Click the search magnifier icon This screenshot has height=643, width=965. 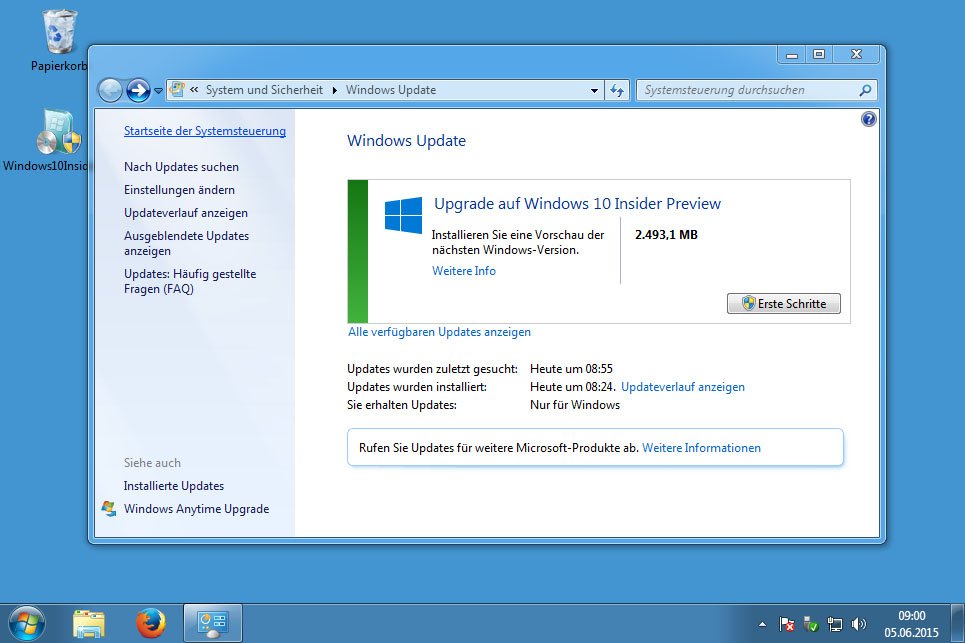click(865, 90)
